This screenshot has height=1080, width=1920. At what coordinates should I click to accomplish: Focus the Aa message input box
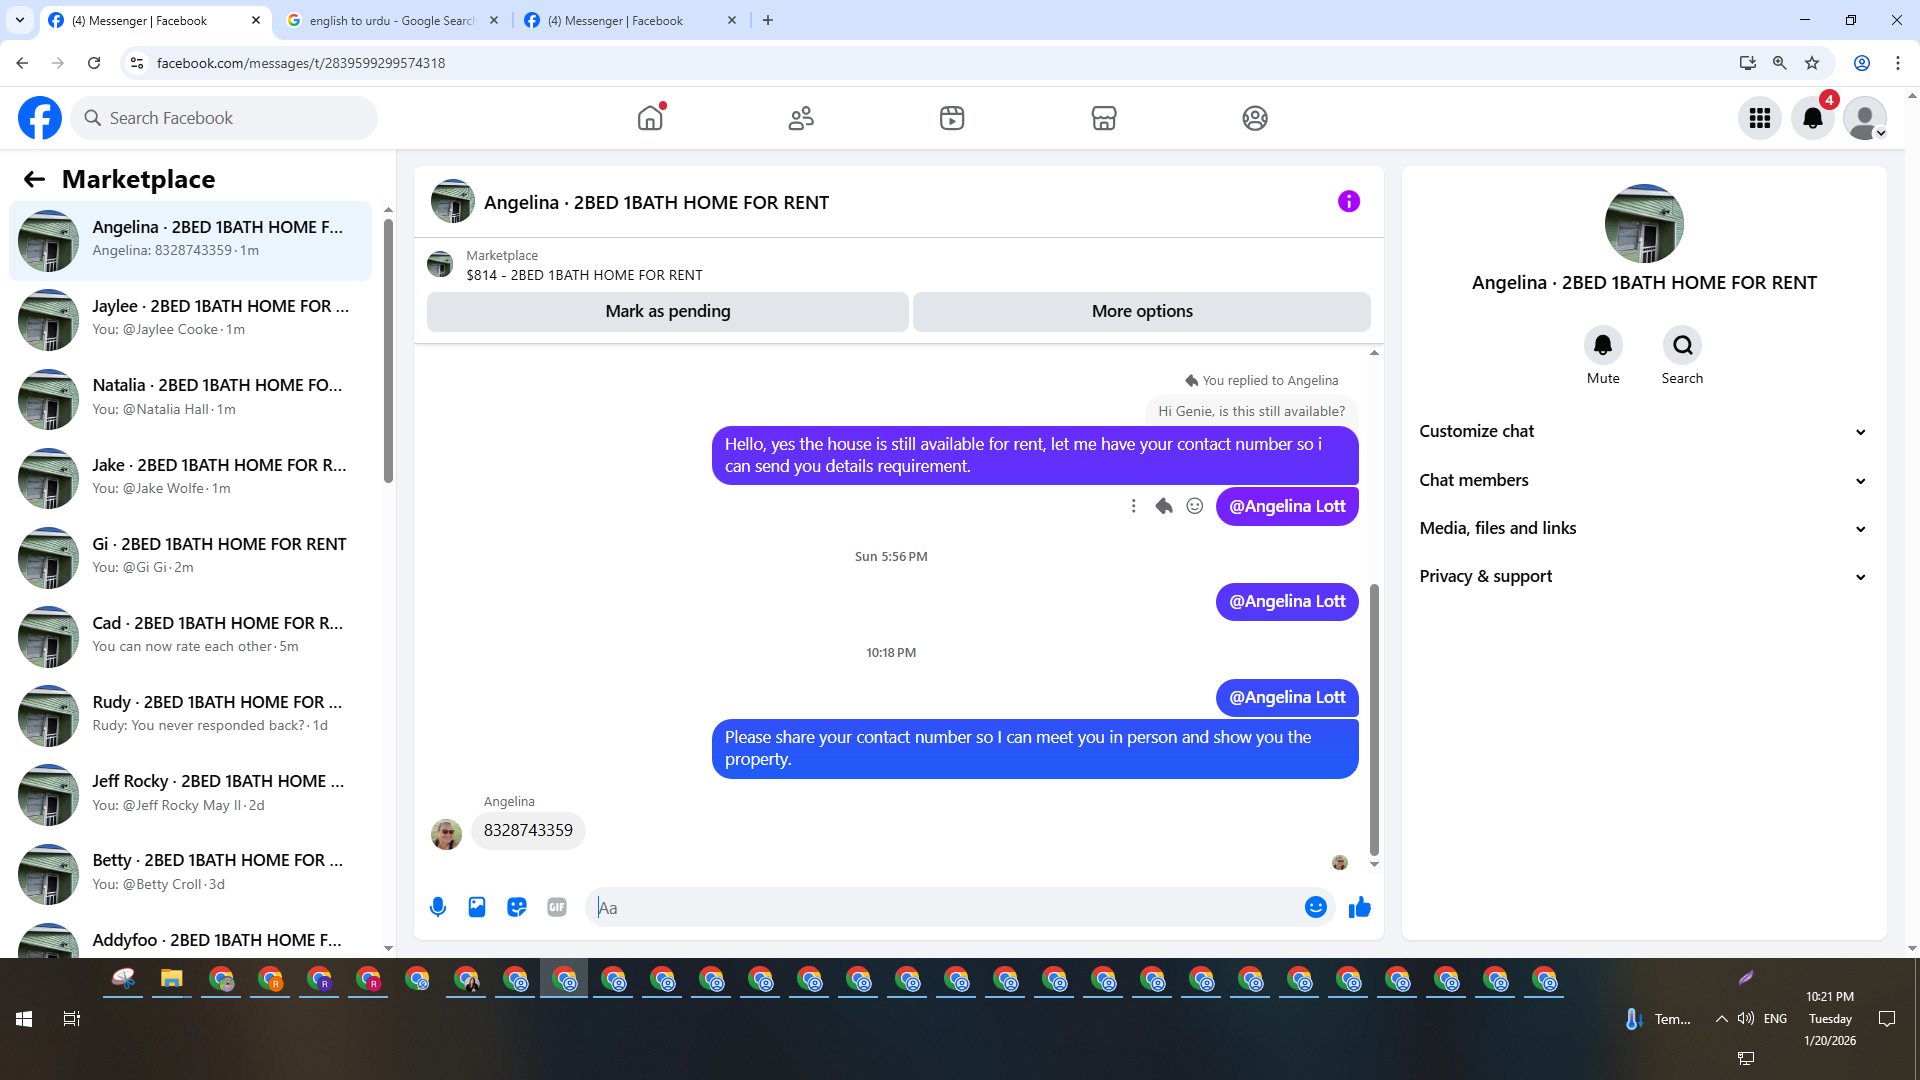[944, 907]
